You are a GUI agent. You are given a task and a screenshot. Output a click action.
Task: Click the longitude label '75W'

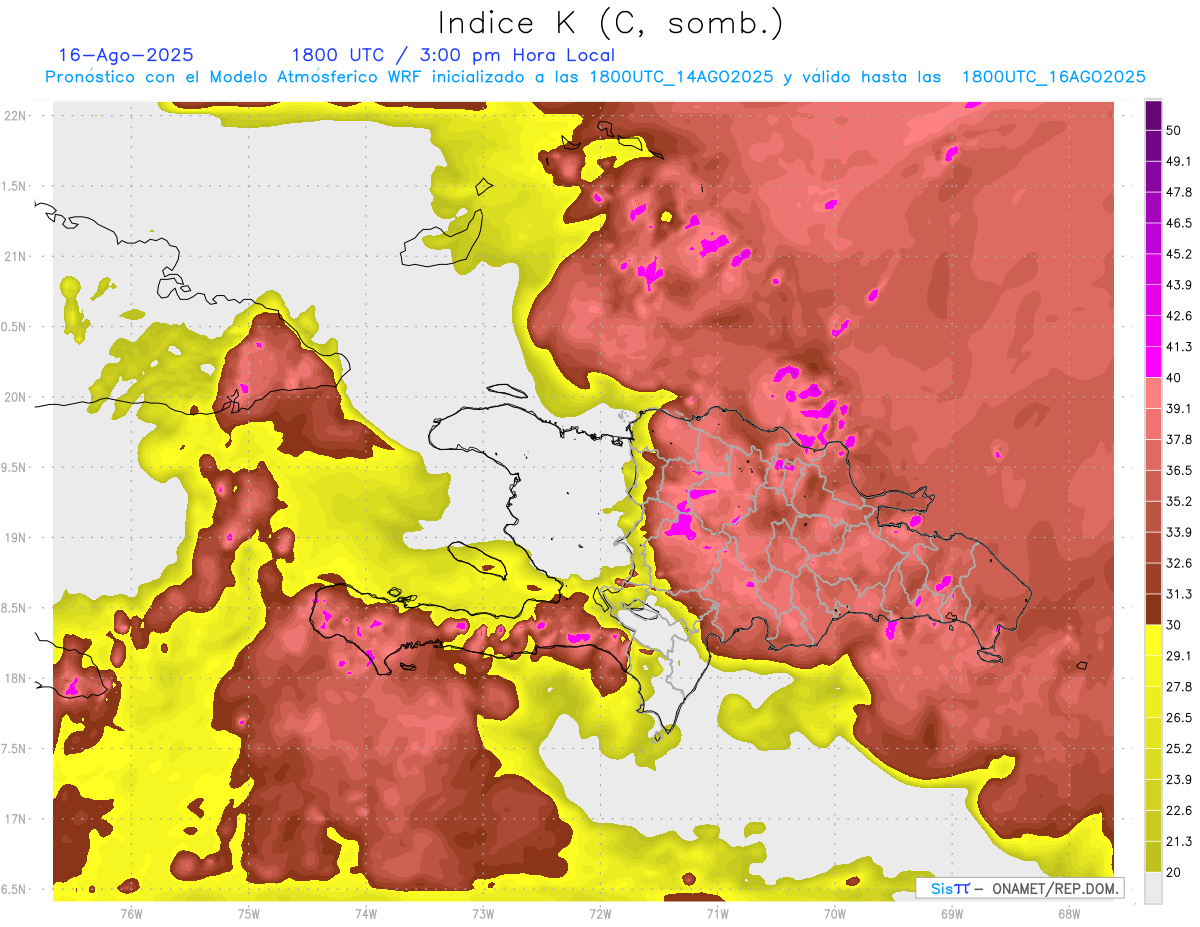coord(248,914)
